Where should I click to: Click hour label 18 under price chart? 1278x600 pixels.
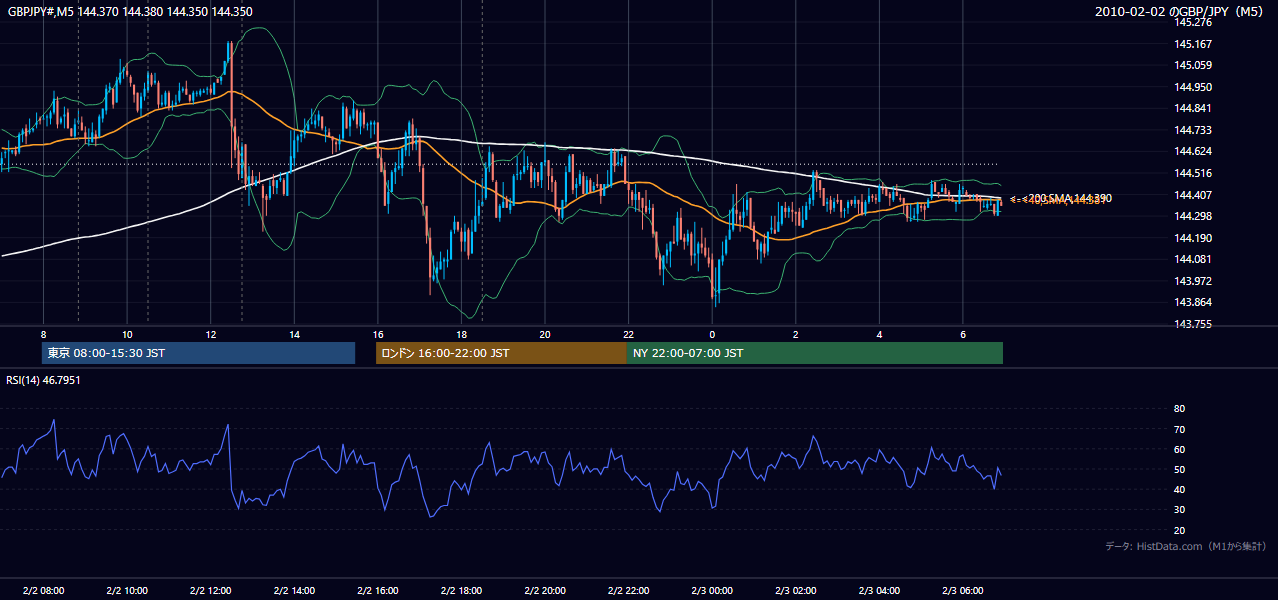(461, 334)
